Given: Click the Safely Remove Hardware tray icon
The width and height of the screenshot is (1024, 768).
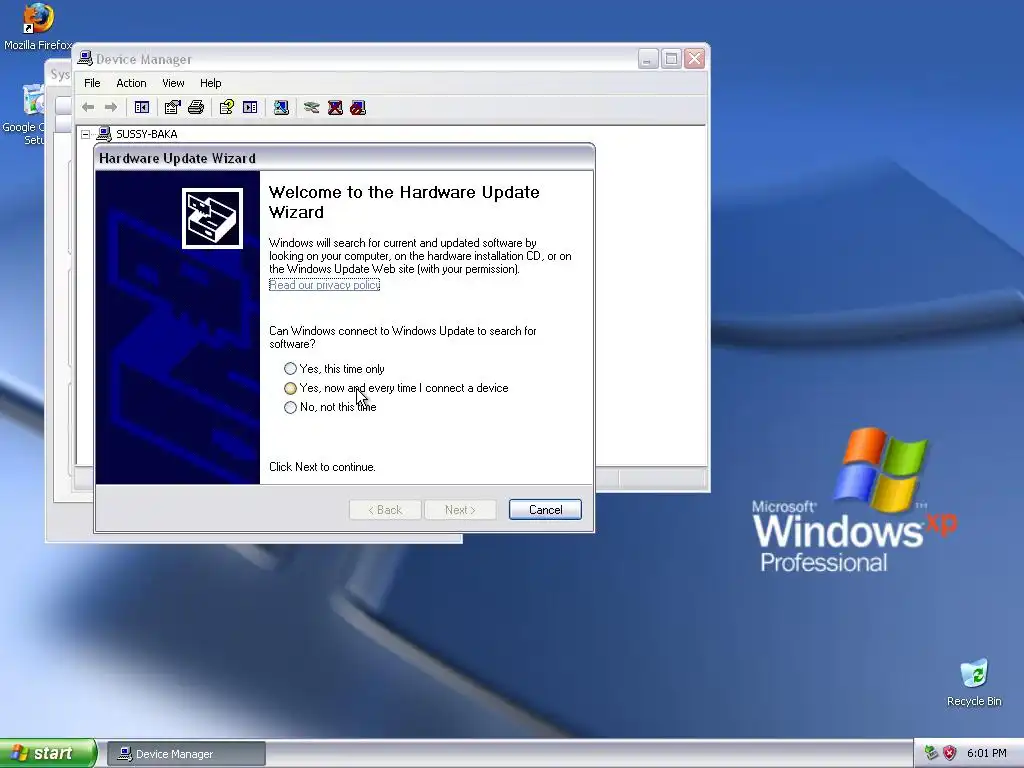Looking at the screenshot, I should click(931, 753).
